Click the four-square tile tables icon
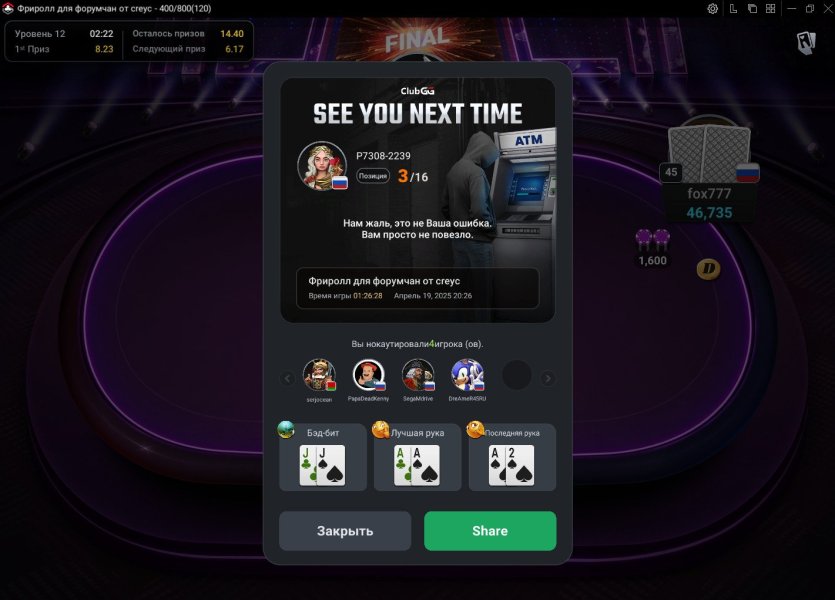This screenshot has height=600, width=835. 771,9
